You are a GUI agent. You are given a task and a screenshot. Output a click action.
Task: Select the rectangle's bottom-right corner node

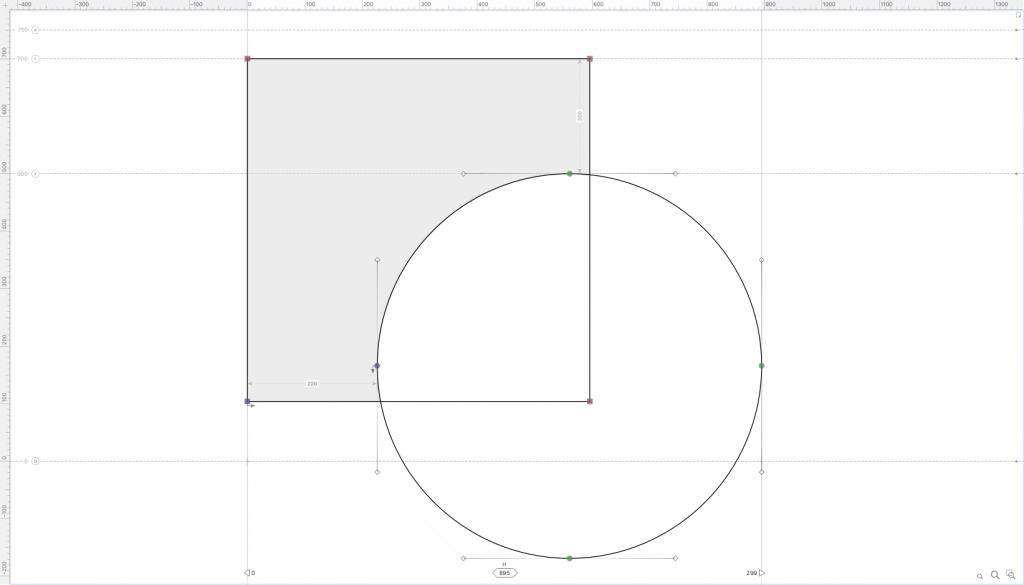click(590, 402)
